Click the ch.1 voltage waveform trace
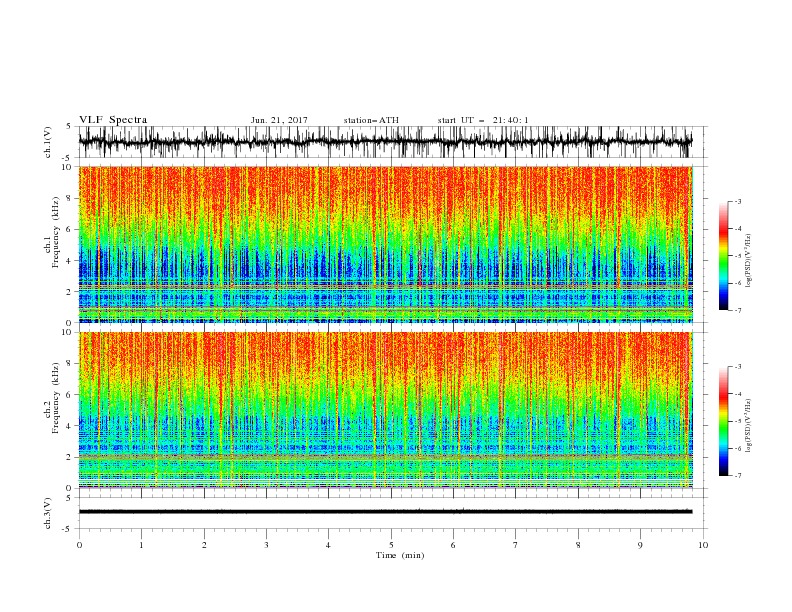This screenshot has height=612, width=792. coord(385,142)
